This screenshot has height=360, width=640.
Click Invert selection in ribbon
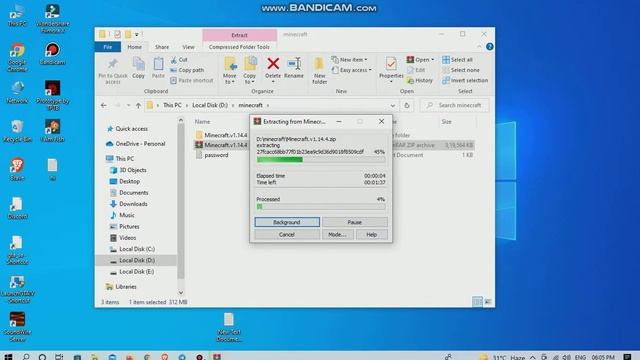tap(465, 80)
